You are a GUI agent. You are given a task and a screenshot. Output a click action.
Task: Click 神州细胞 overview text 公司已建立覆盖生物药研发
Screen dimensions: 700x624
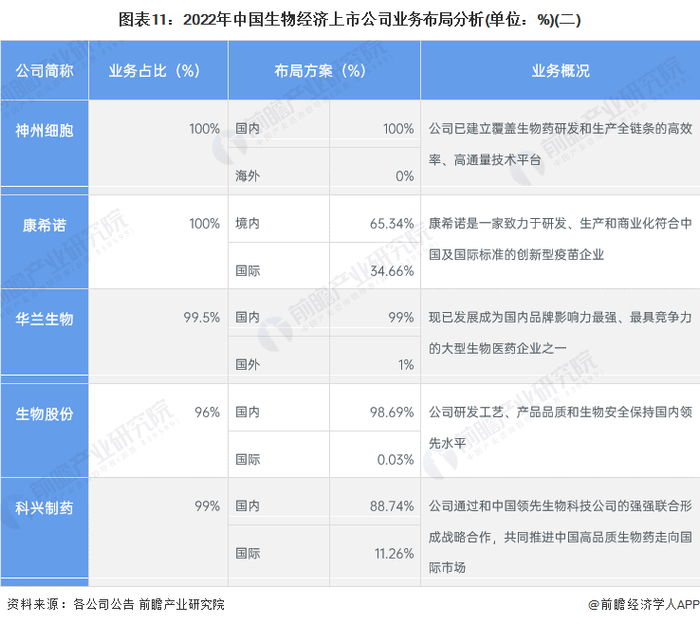click(560, 144)
